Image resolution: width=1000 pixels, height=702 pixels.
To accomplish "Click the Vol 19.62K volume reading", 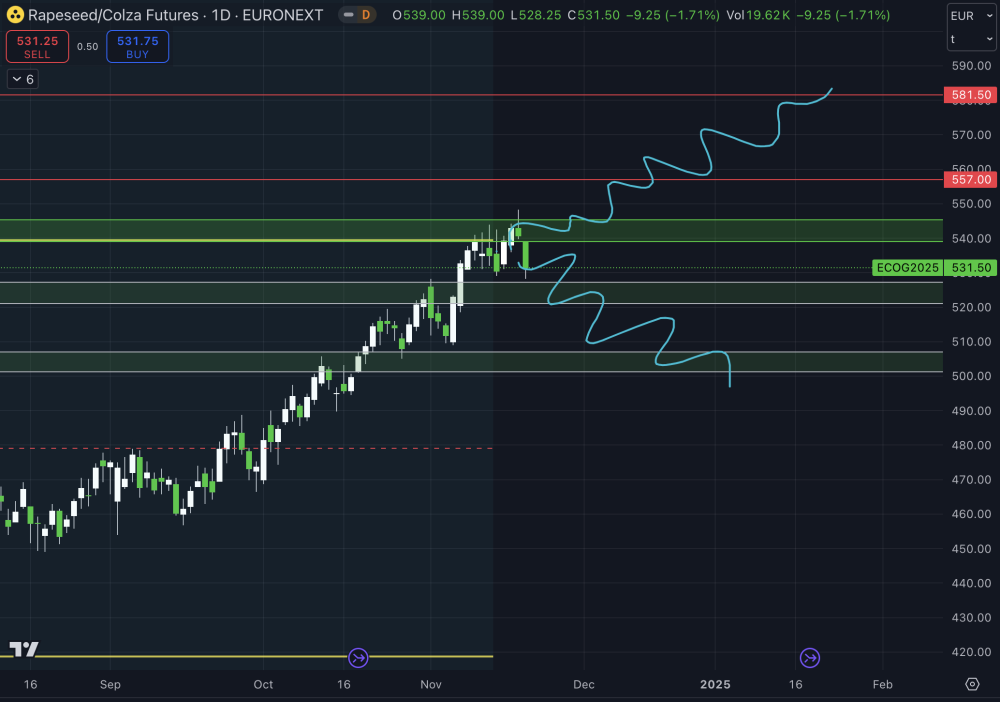I will (759, 15).
